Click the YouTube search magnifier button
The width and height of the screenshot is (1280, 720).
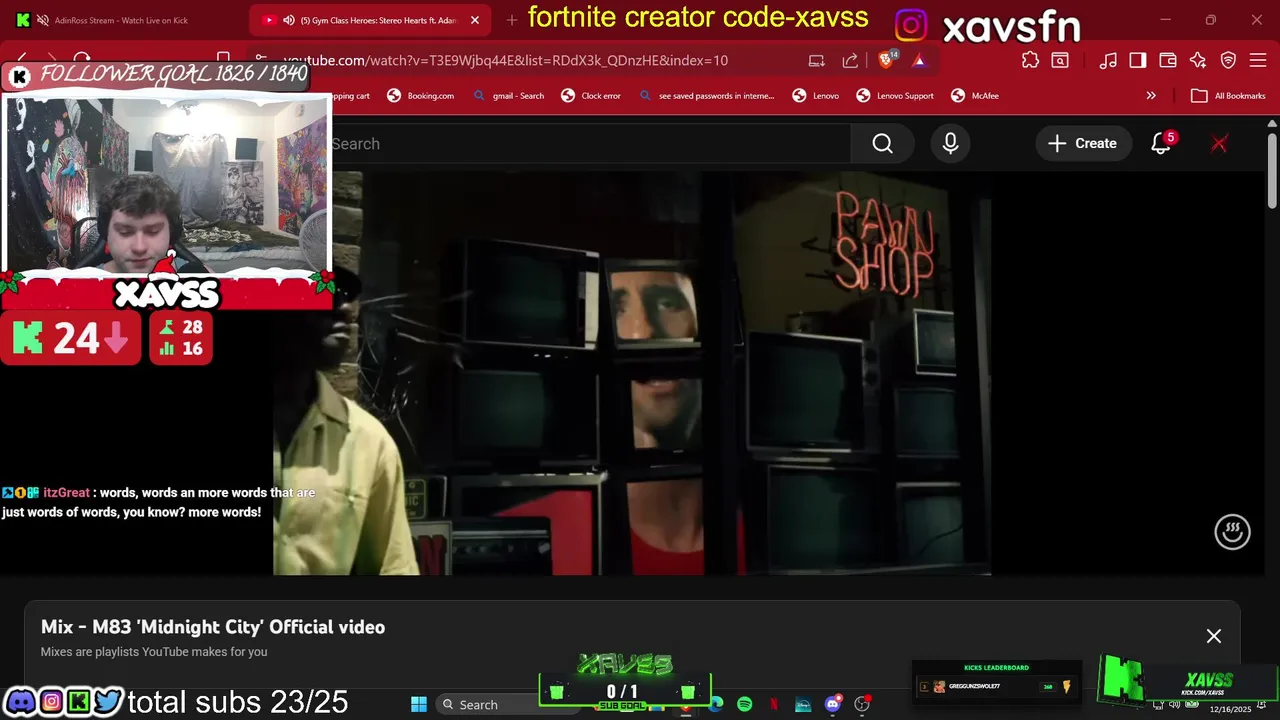coord(882,144)
